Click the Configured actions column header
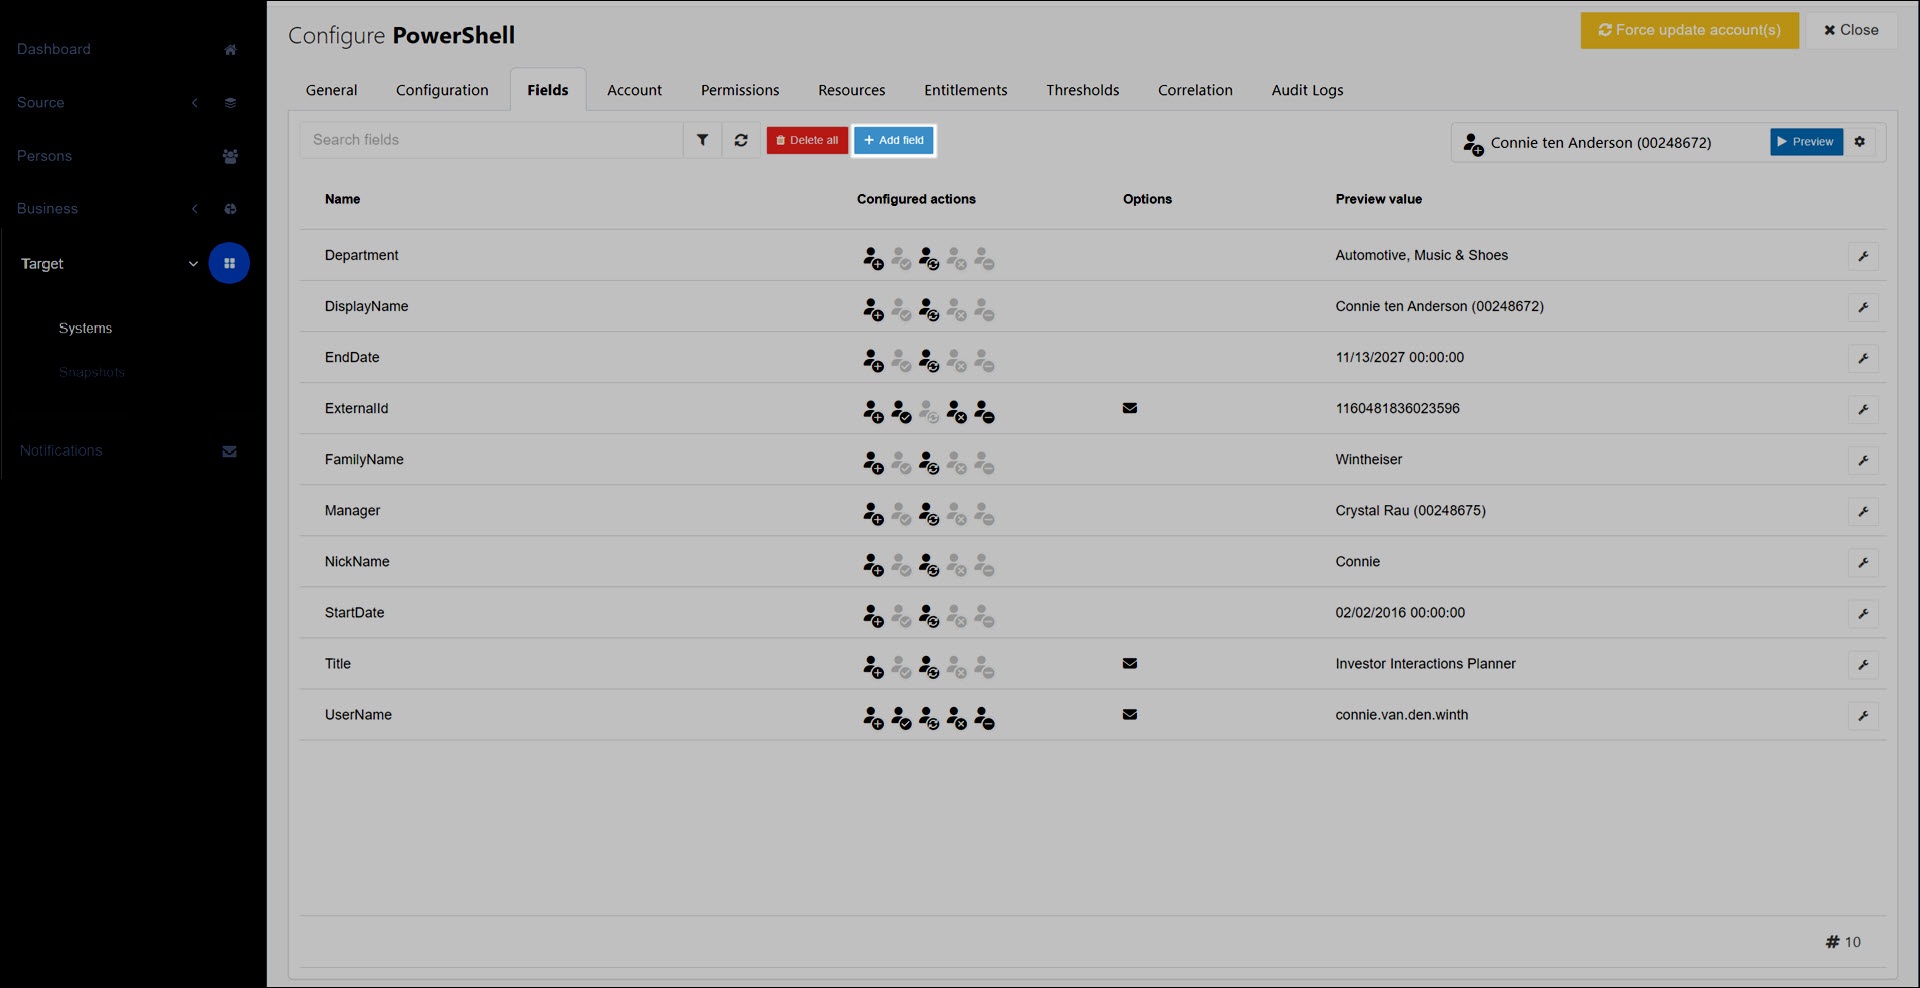This screenshot has width=1920, height=988. pyautogui.click(x=916, y=199)
